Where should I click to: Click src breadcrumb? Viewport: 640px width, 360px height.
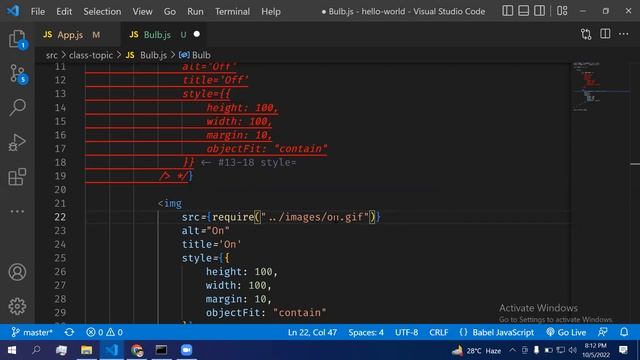51,55
